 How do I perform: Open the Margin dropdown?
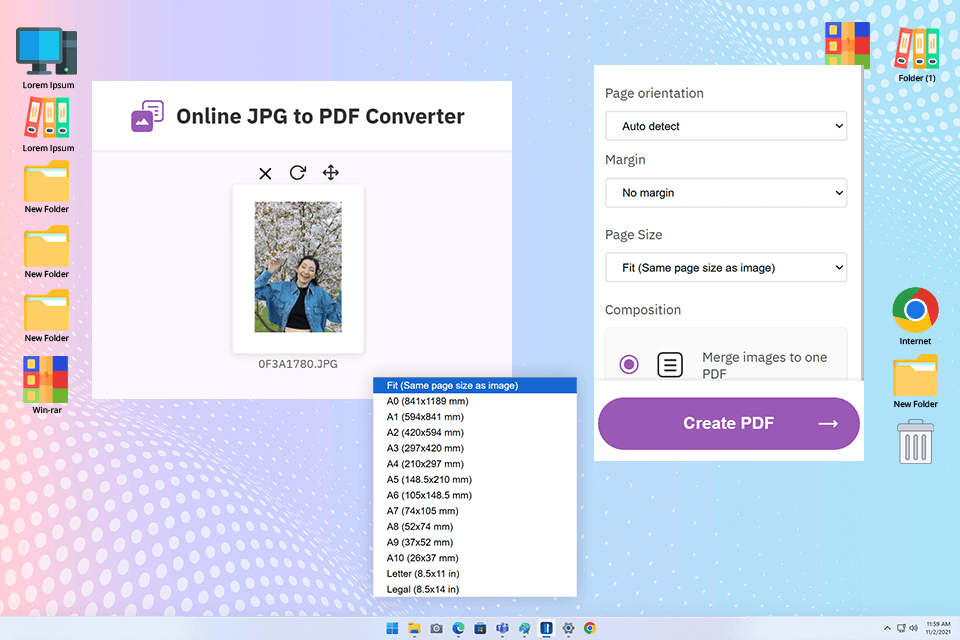726,193
